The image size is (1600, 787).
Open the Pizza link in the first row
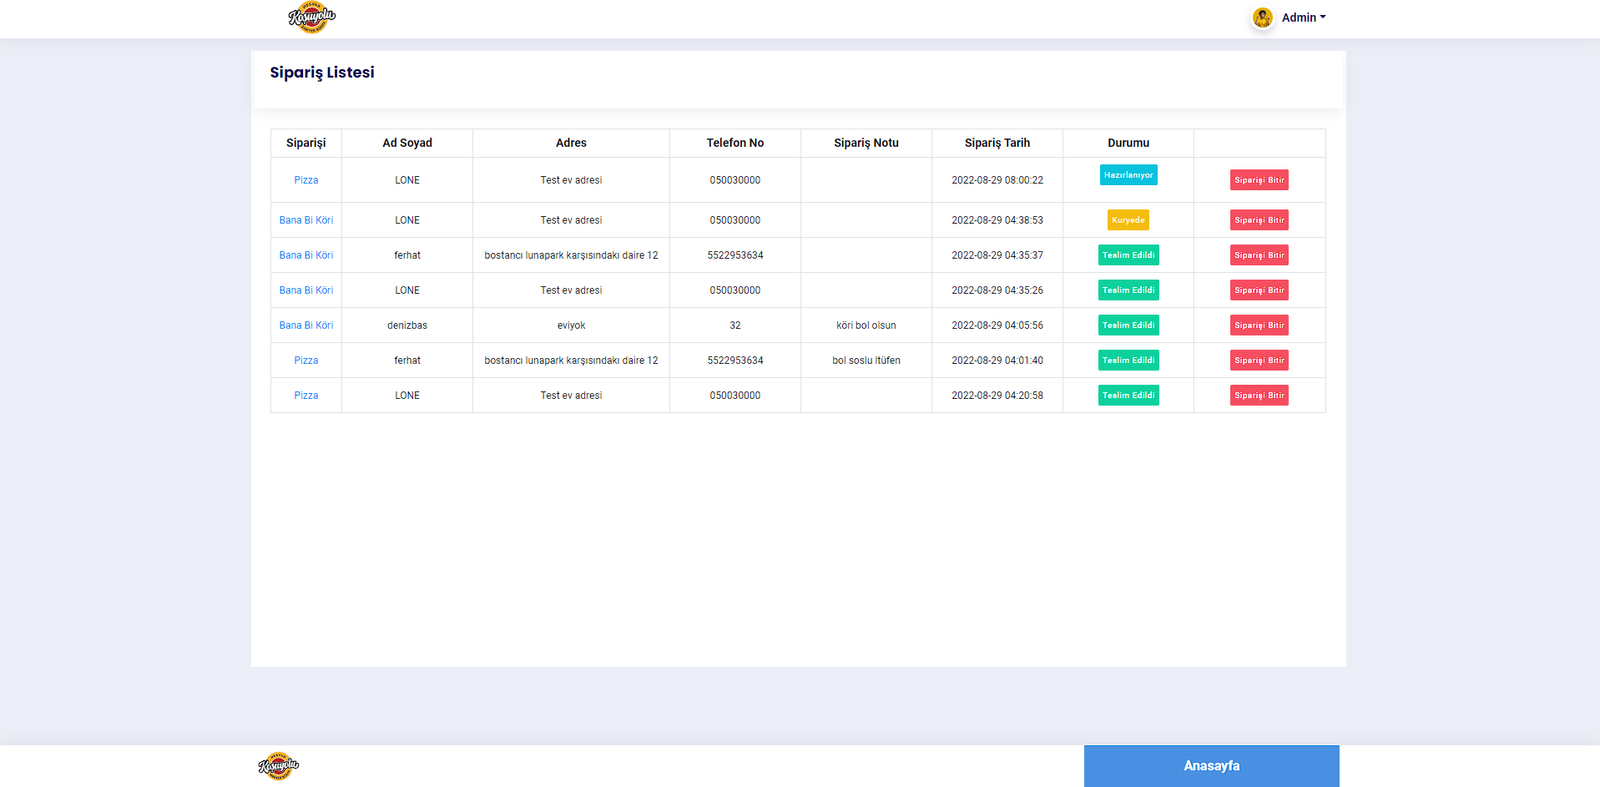(306, 180)
